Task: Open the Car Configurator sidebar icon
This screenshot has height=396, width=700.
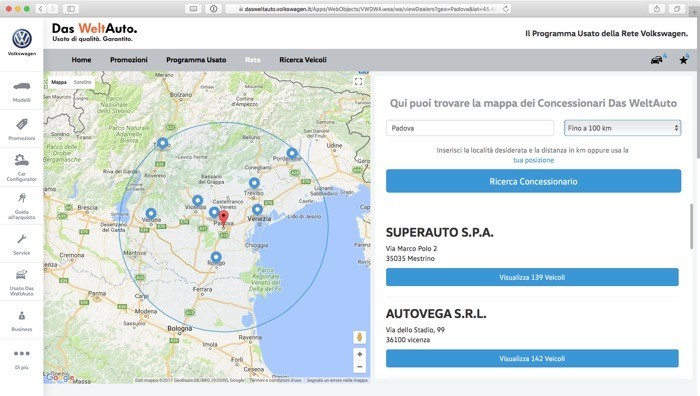Action: click(x=21, y=160)
